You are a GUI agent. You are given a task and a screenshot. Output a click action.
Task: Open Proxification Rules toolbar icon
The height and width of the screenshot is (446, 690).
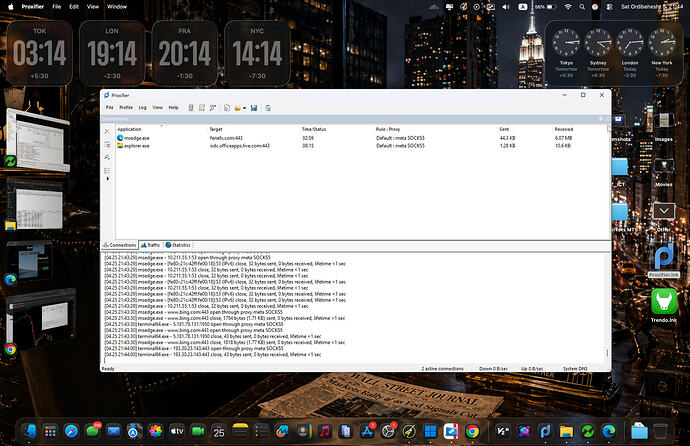[202, 108]
